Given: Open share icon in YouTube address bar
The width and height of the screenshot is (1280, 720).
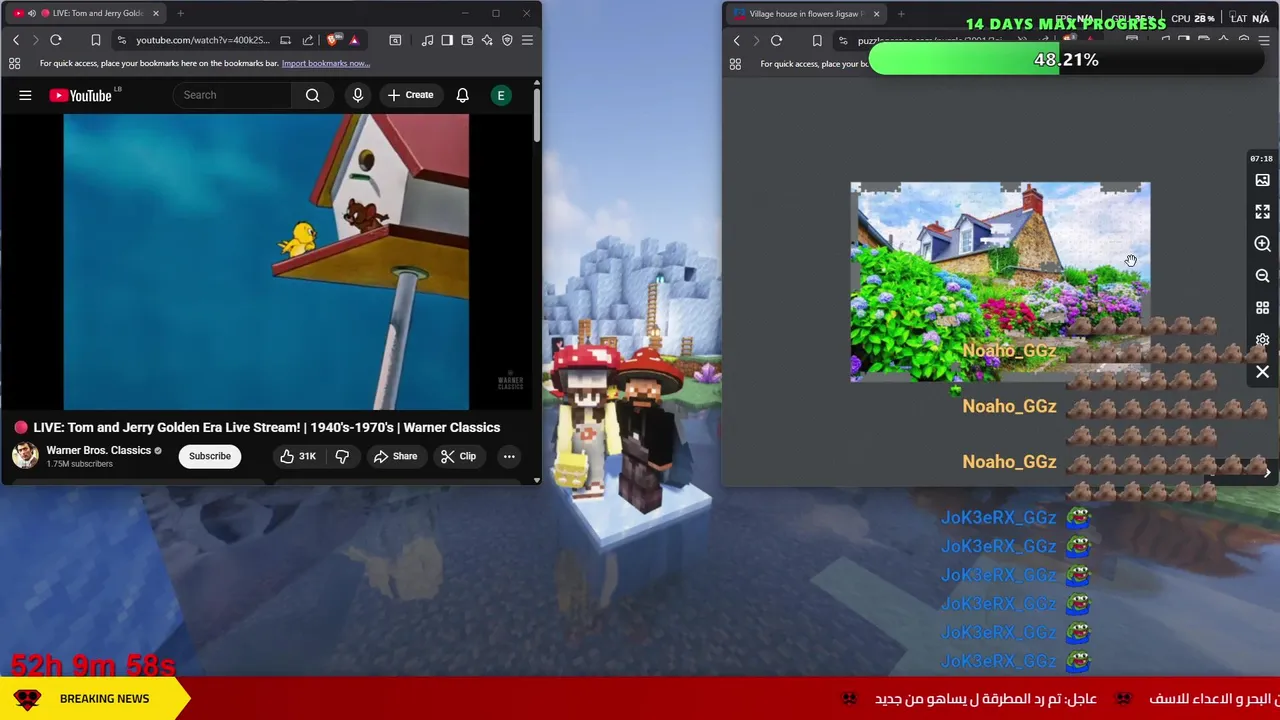Looking at the screenshot, I should (308, 40).
